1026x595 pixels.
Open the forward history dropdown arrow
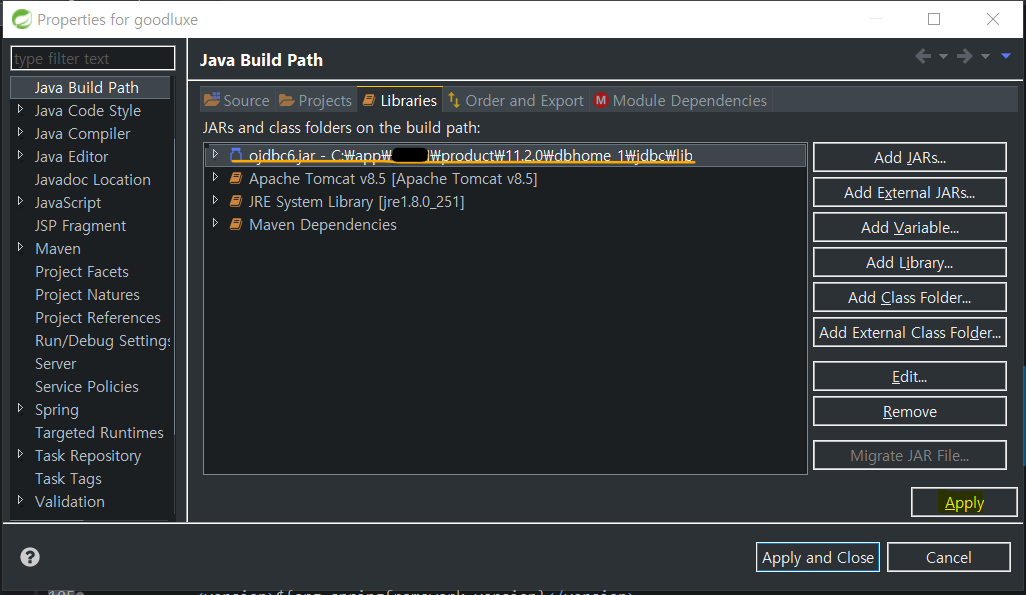pyautogui.click(x=985, y=56)
